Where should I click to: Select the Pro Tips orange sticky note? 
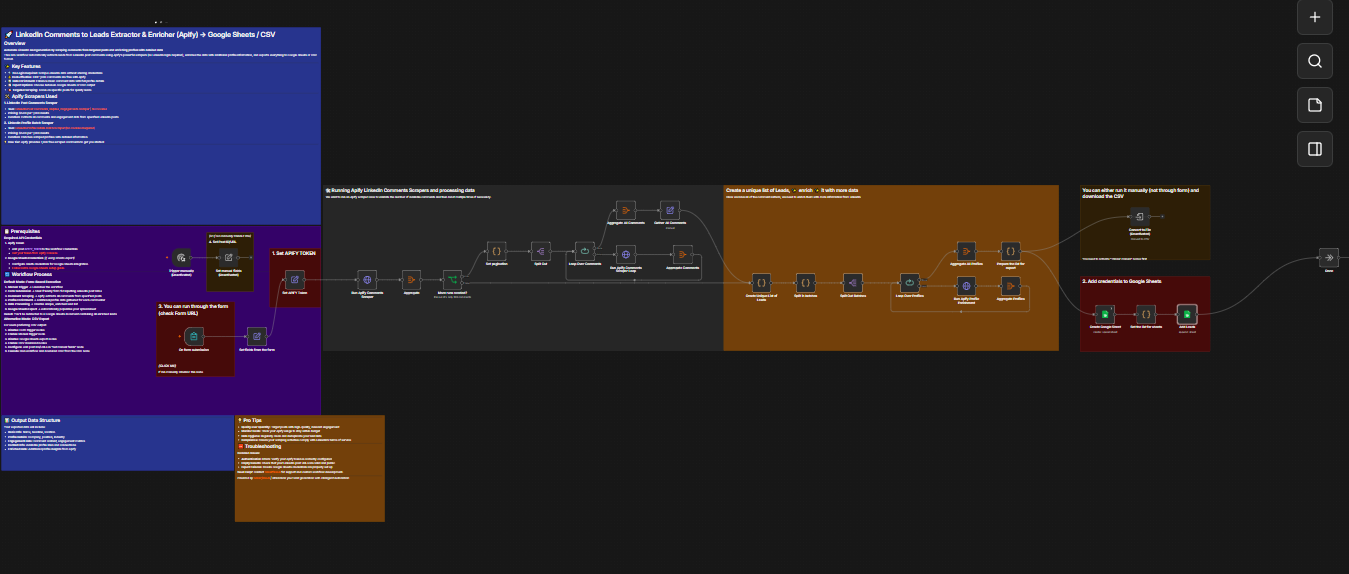pos(309,468)
